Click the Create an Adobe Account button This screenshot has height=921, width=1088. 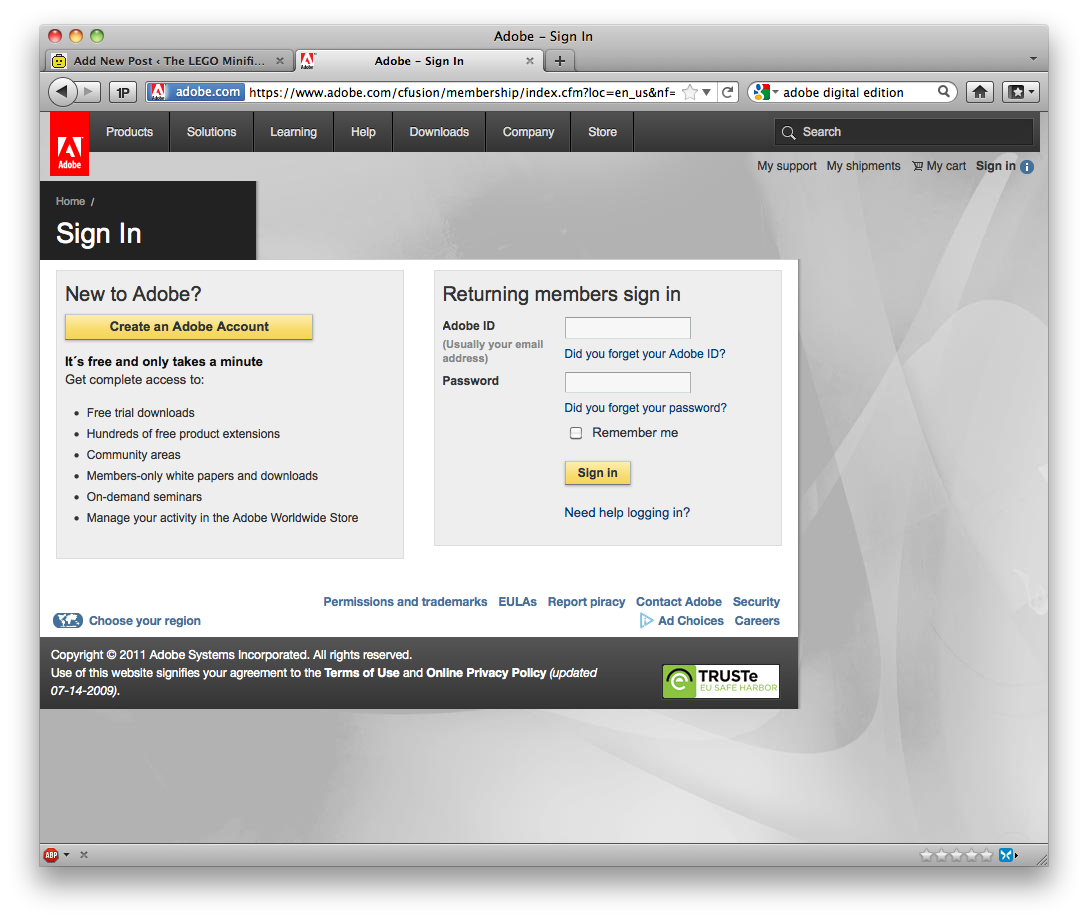click(189, 327)
